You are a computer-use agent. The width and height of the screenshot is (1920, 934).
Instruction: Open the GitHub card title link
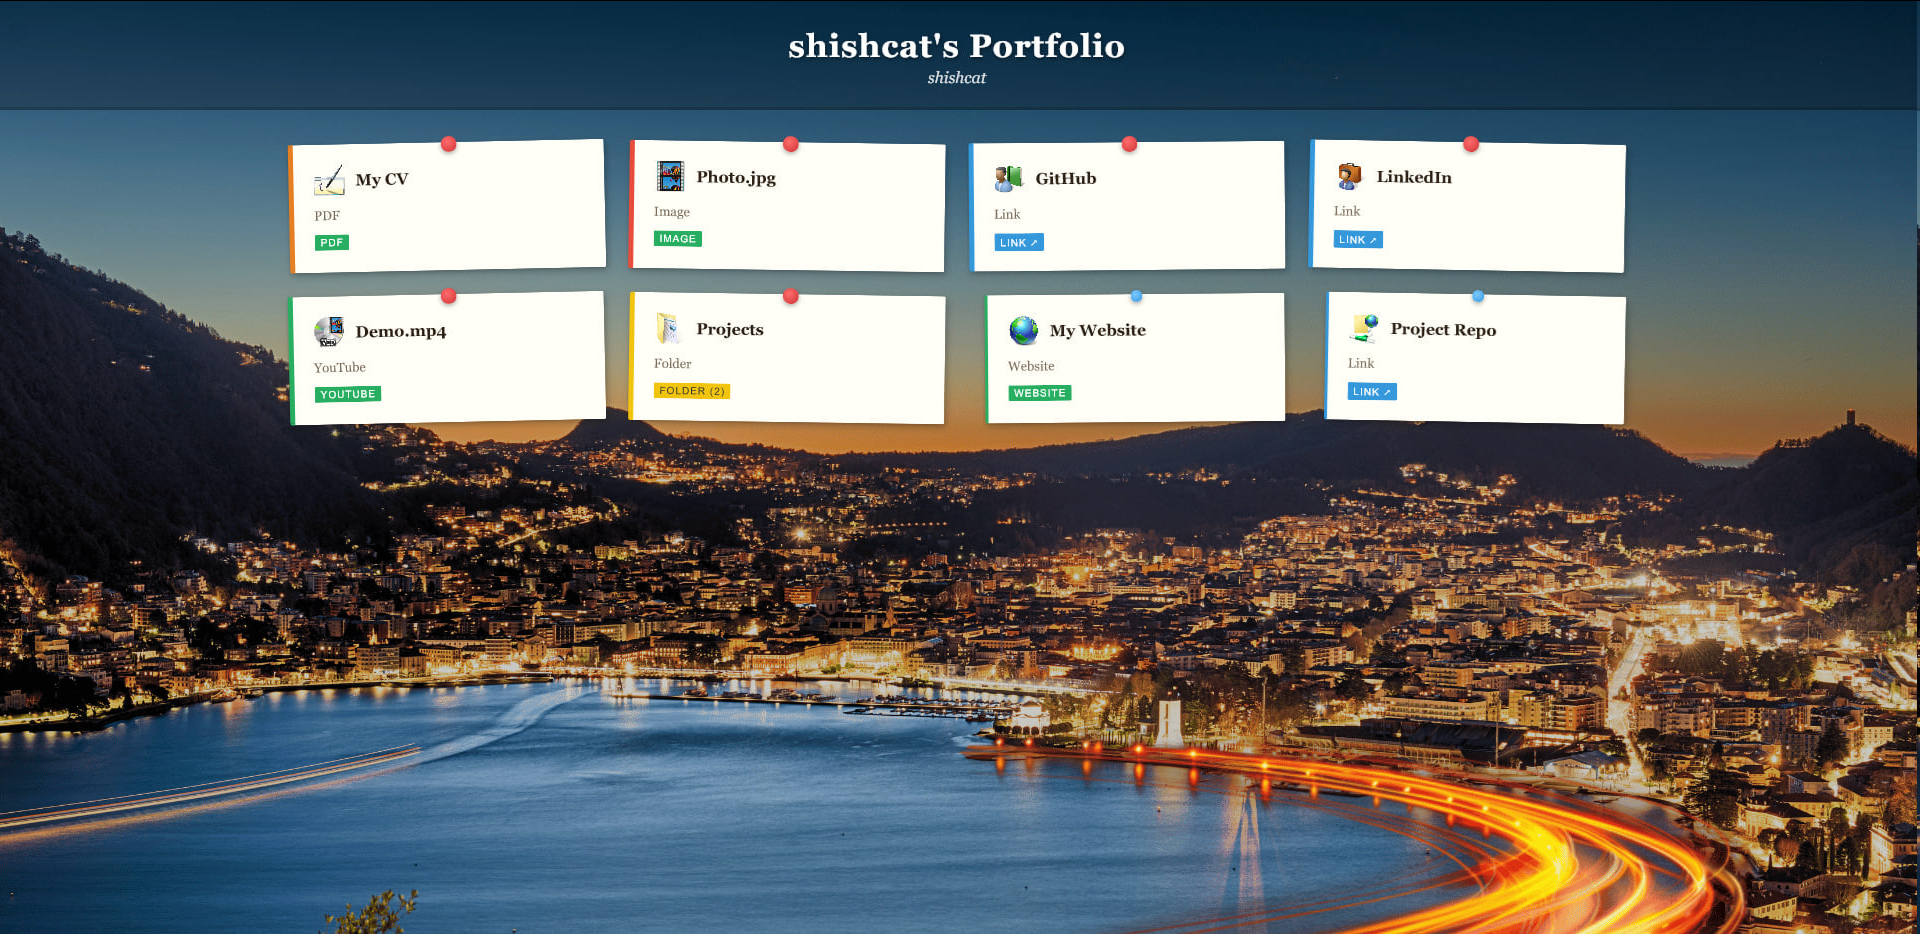(1065, 179)
